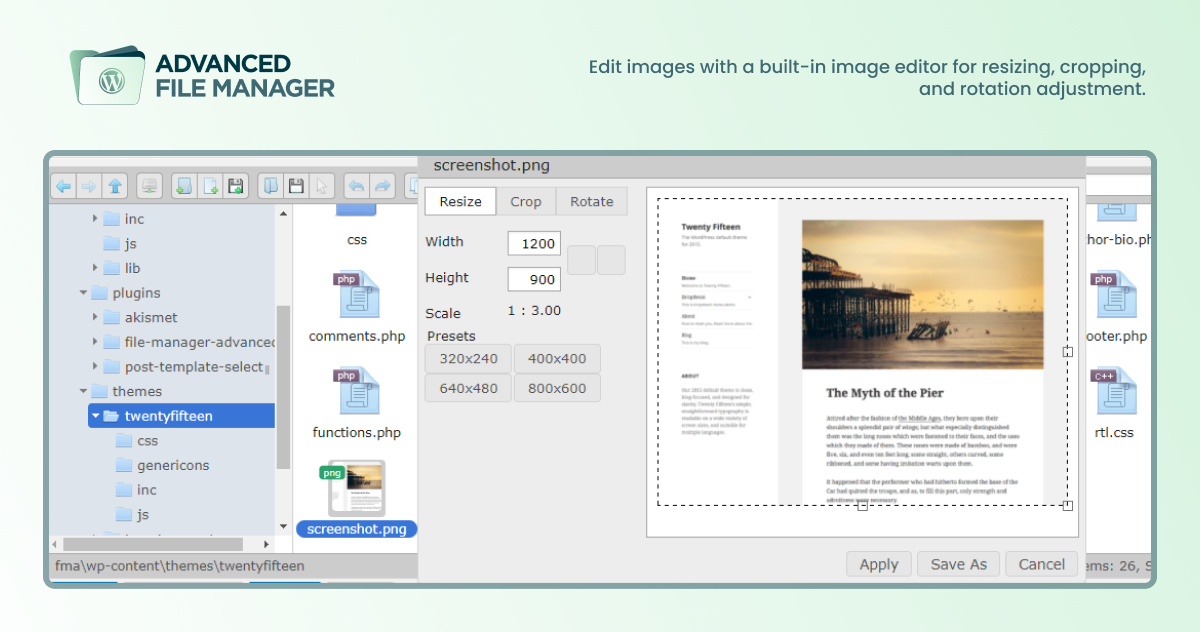This screenshot has width=1200, height=632.
Task: Expand the file-manager-advanced folder arrow
Action: click(95, 342)
